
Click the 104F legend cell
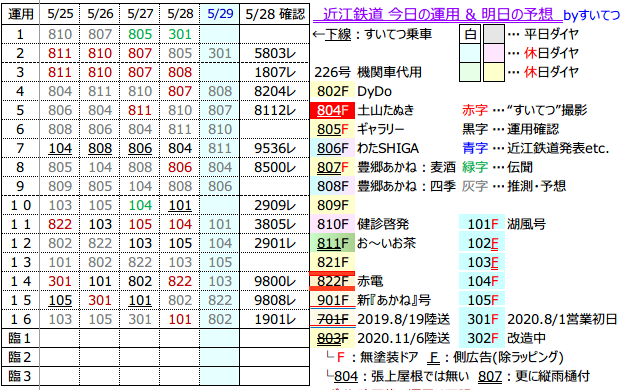tap(482, 281)
